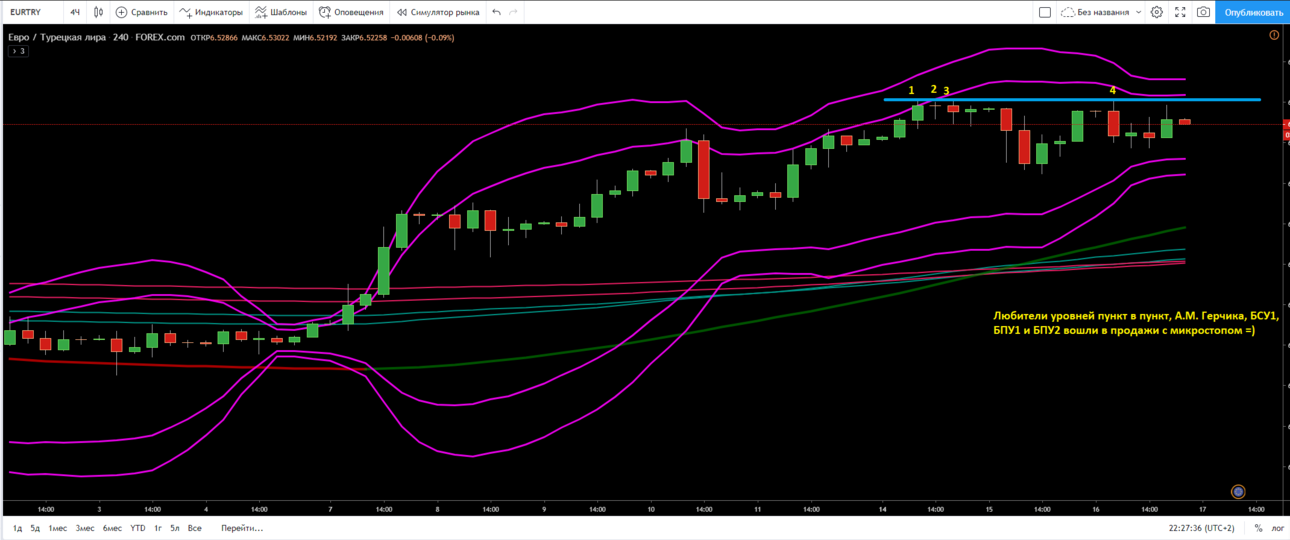Select the 6мес date range
Viewport: 1290px width, 540px height.
(112, 528)
